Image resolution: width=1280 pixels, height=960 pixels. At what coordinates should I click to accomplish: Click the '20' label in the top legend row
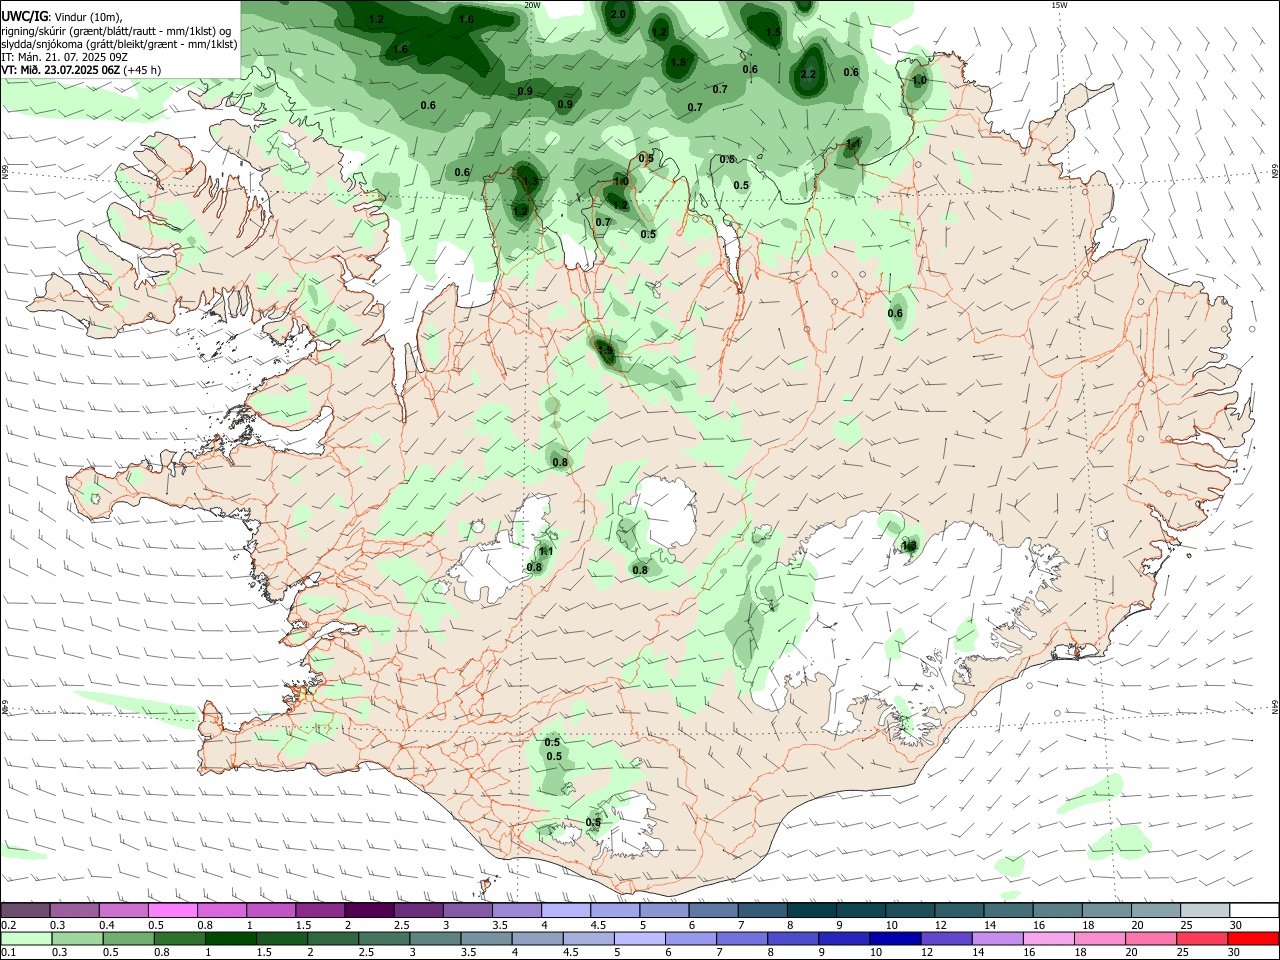click(1137, 925)
